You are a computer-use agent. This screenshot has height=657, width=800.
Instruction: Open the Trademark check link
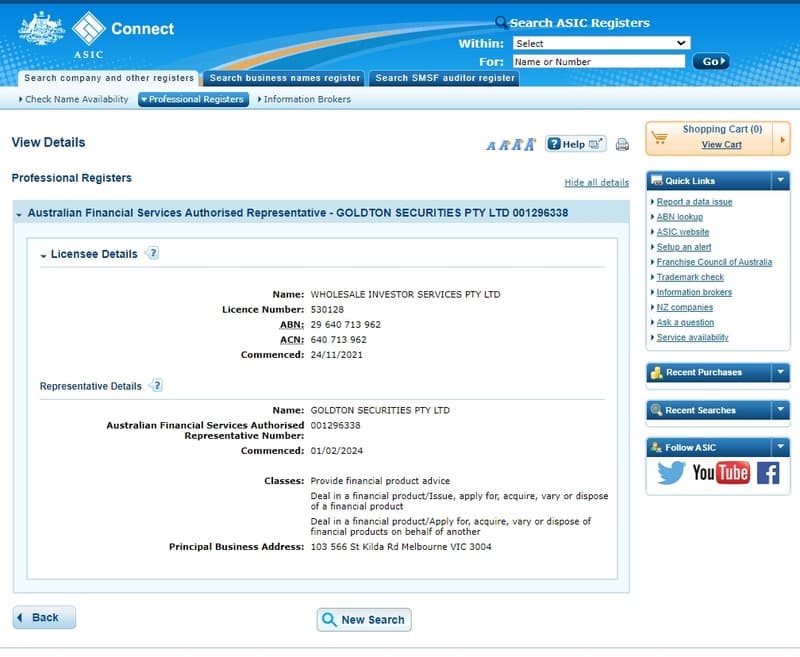(690, 277)
